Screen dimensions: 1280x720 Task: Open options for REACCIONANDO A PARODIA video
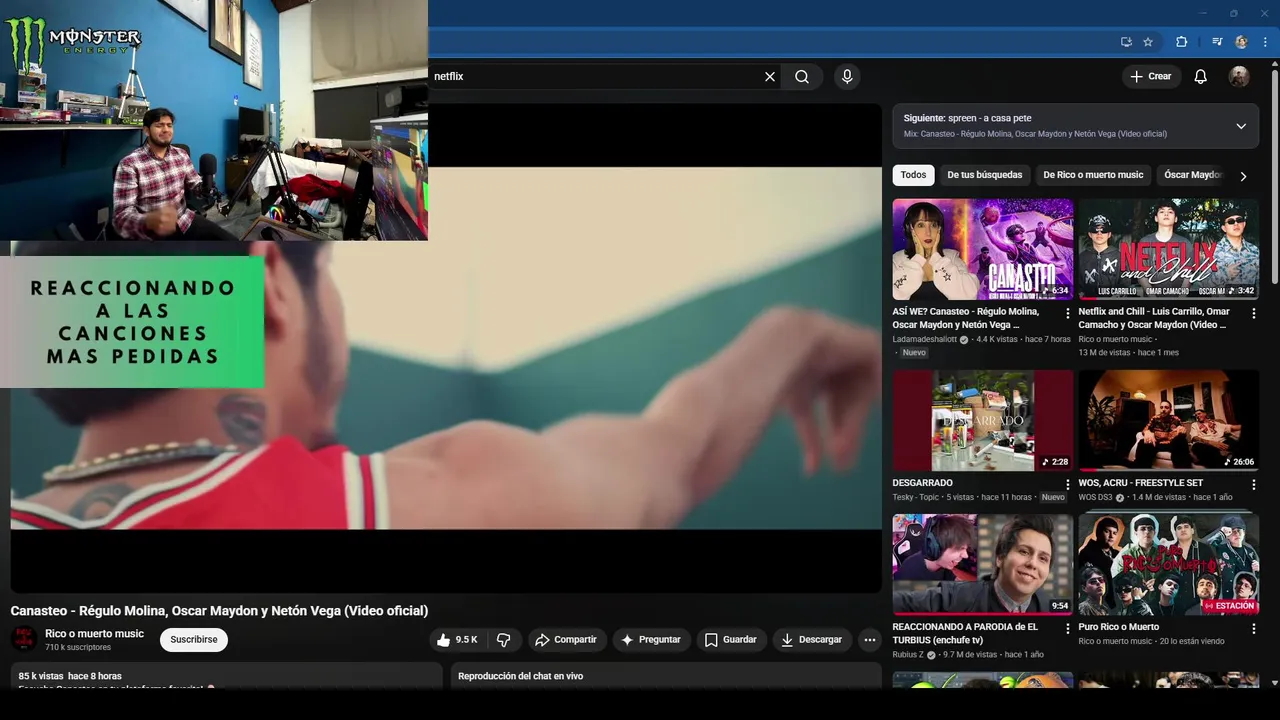1068,629
